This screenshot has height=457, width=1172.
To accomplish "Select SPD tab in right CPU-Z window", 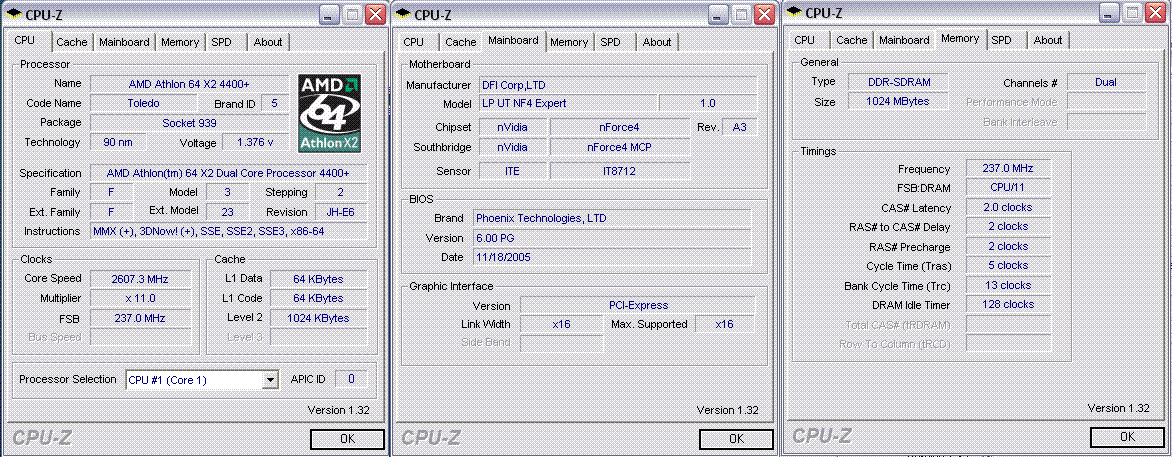I will (x=1002, y=40).
